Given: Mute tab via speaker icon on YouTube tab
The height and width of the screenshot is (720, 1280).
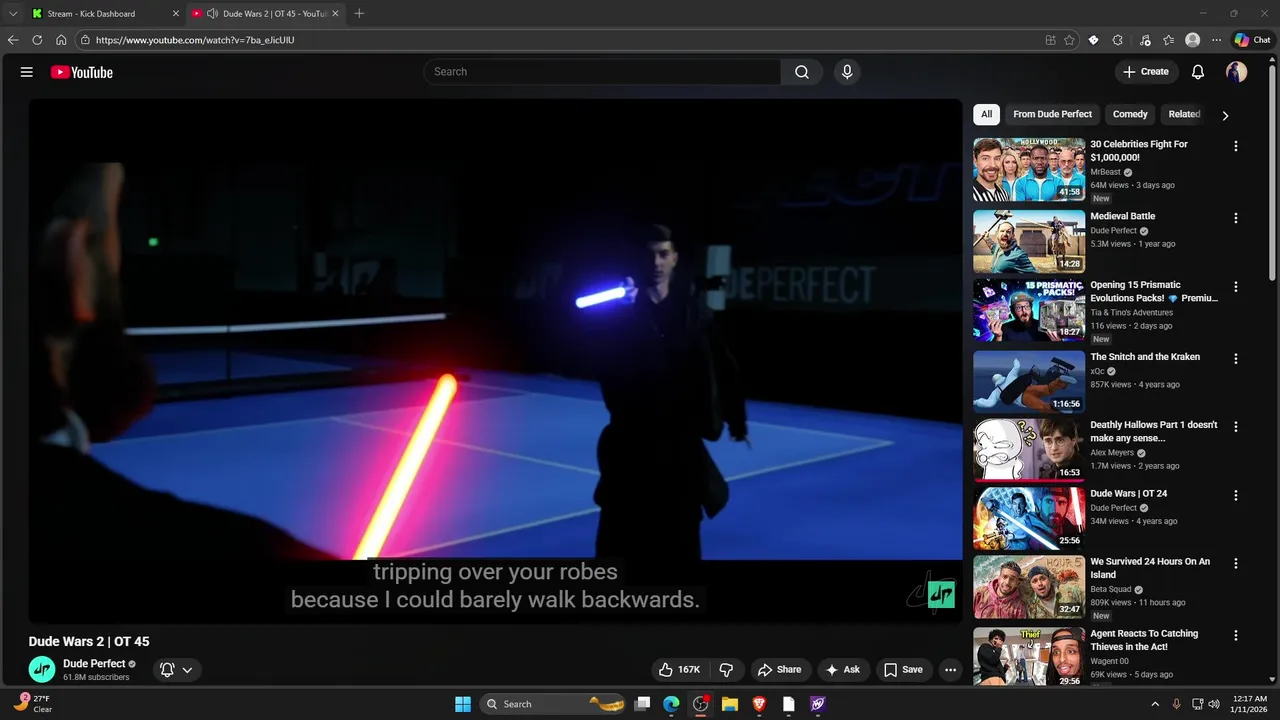Looking at the screenshot, I should [212, 14].
